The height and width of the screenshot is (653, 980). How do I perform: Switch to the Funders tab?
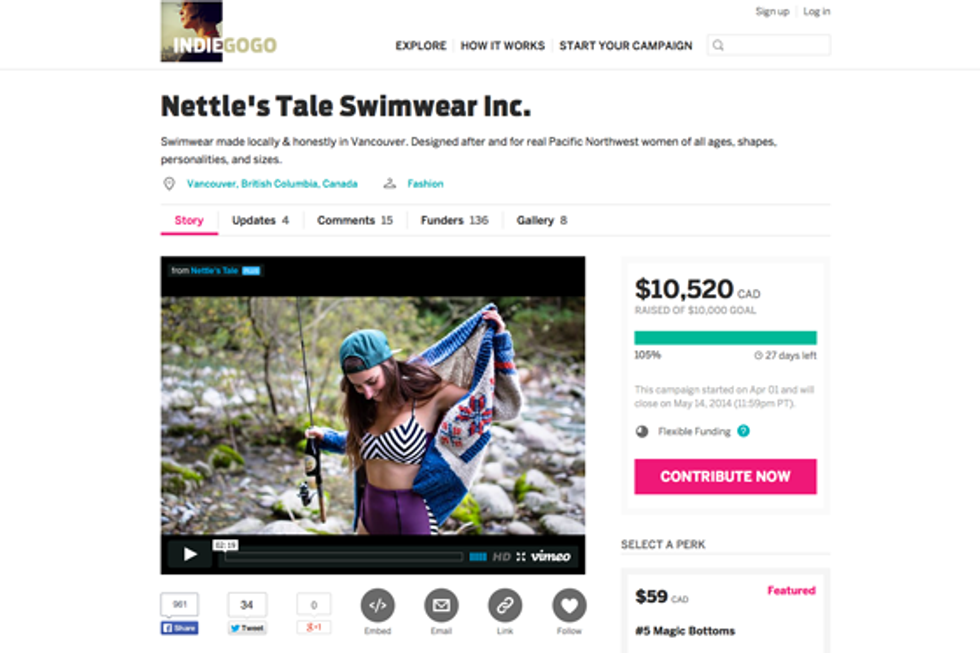click(x=454, y=220)
